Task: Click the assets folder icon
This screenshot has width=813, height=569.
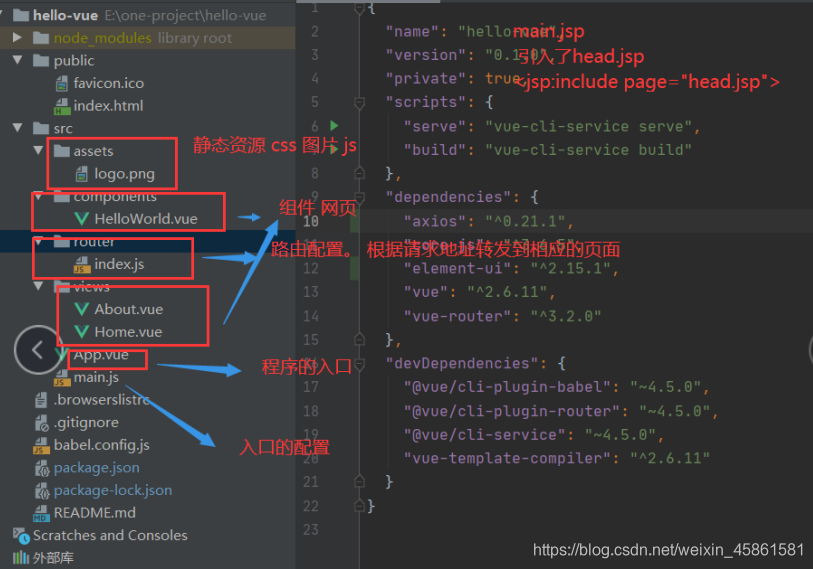Action: tap(61, 151)
